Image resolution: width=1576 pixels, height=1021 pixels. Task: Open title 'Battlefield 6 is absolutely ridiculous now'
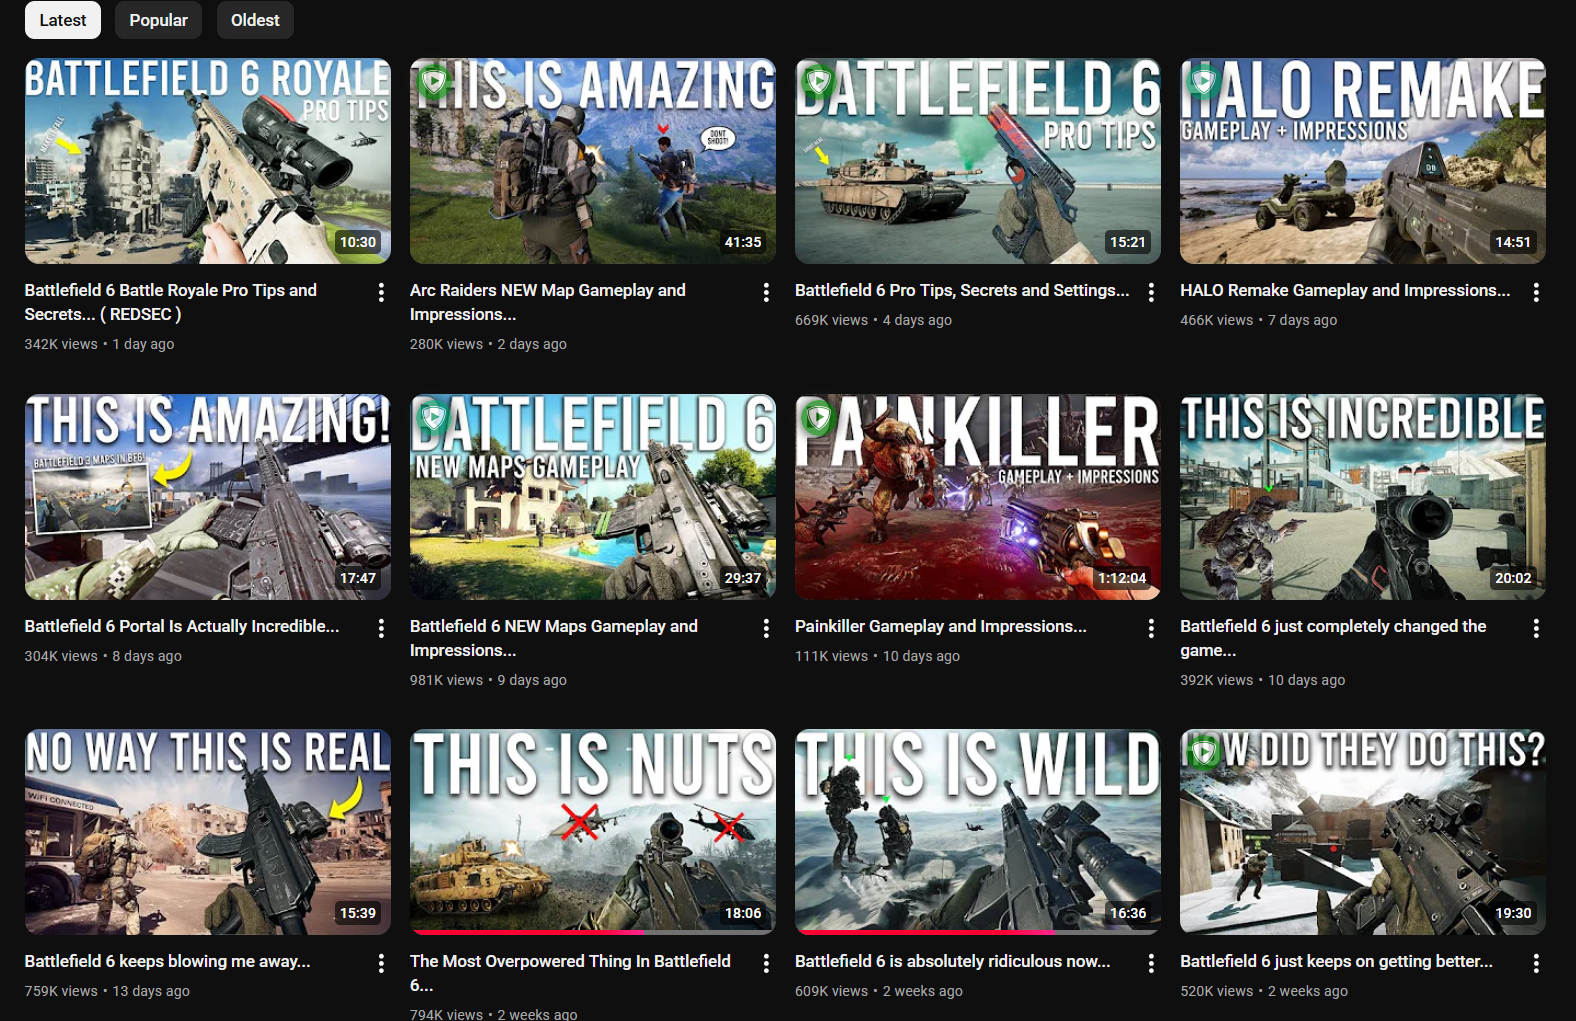953,961
